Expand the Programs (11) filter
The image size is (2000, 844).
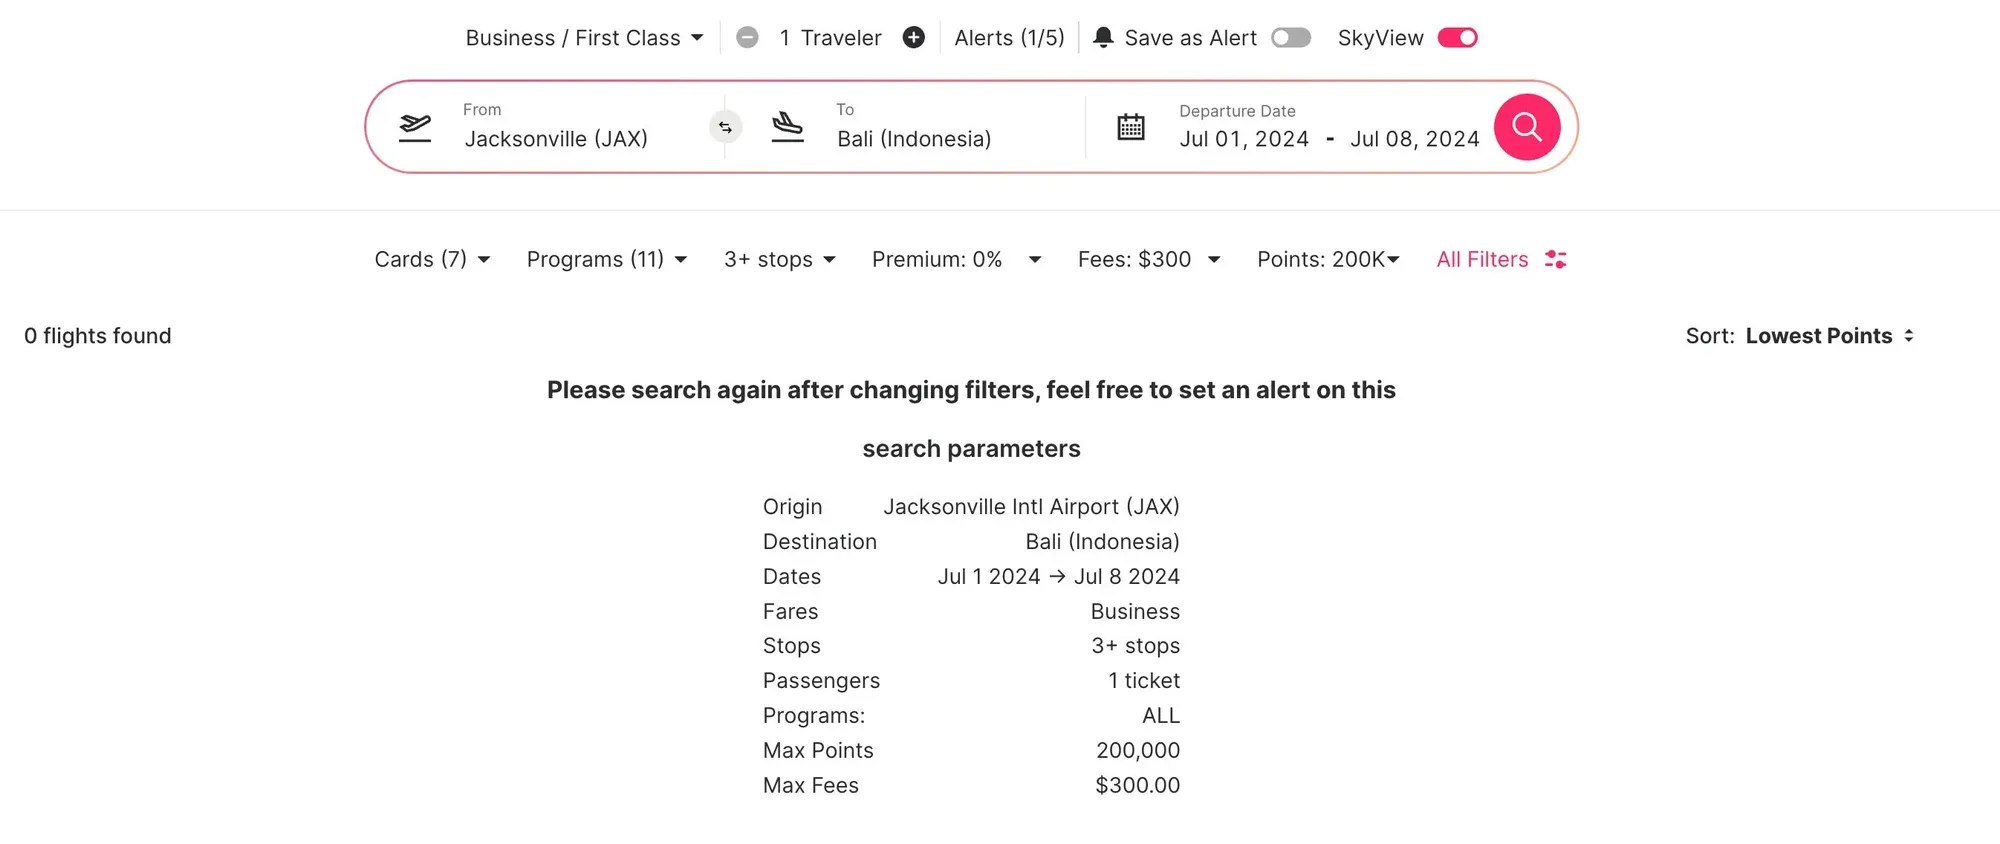pyautogui.click(x=606, y=259)
